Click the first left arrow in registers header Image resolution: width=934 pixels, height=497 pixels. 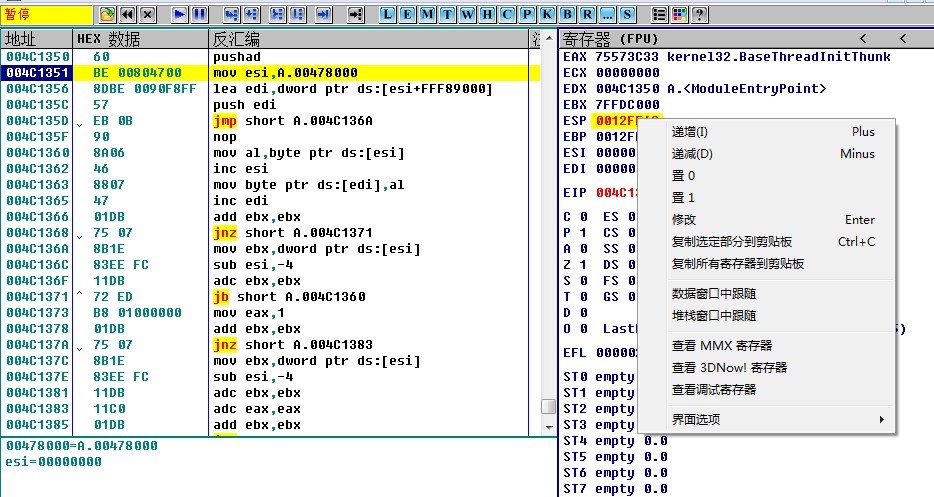coord(863,39)
